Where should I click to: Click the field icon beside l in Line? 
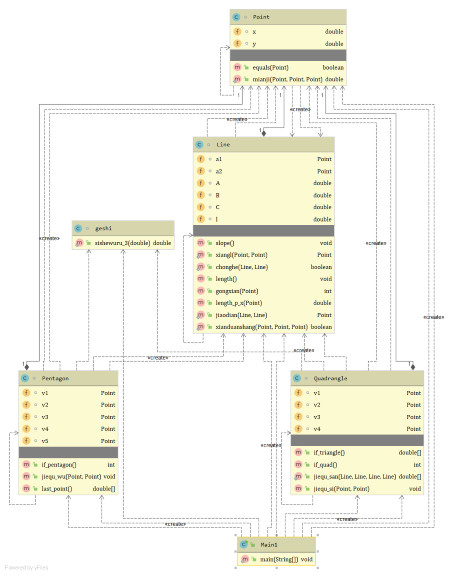201,219
